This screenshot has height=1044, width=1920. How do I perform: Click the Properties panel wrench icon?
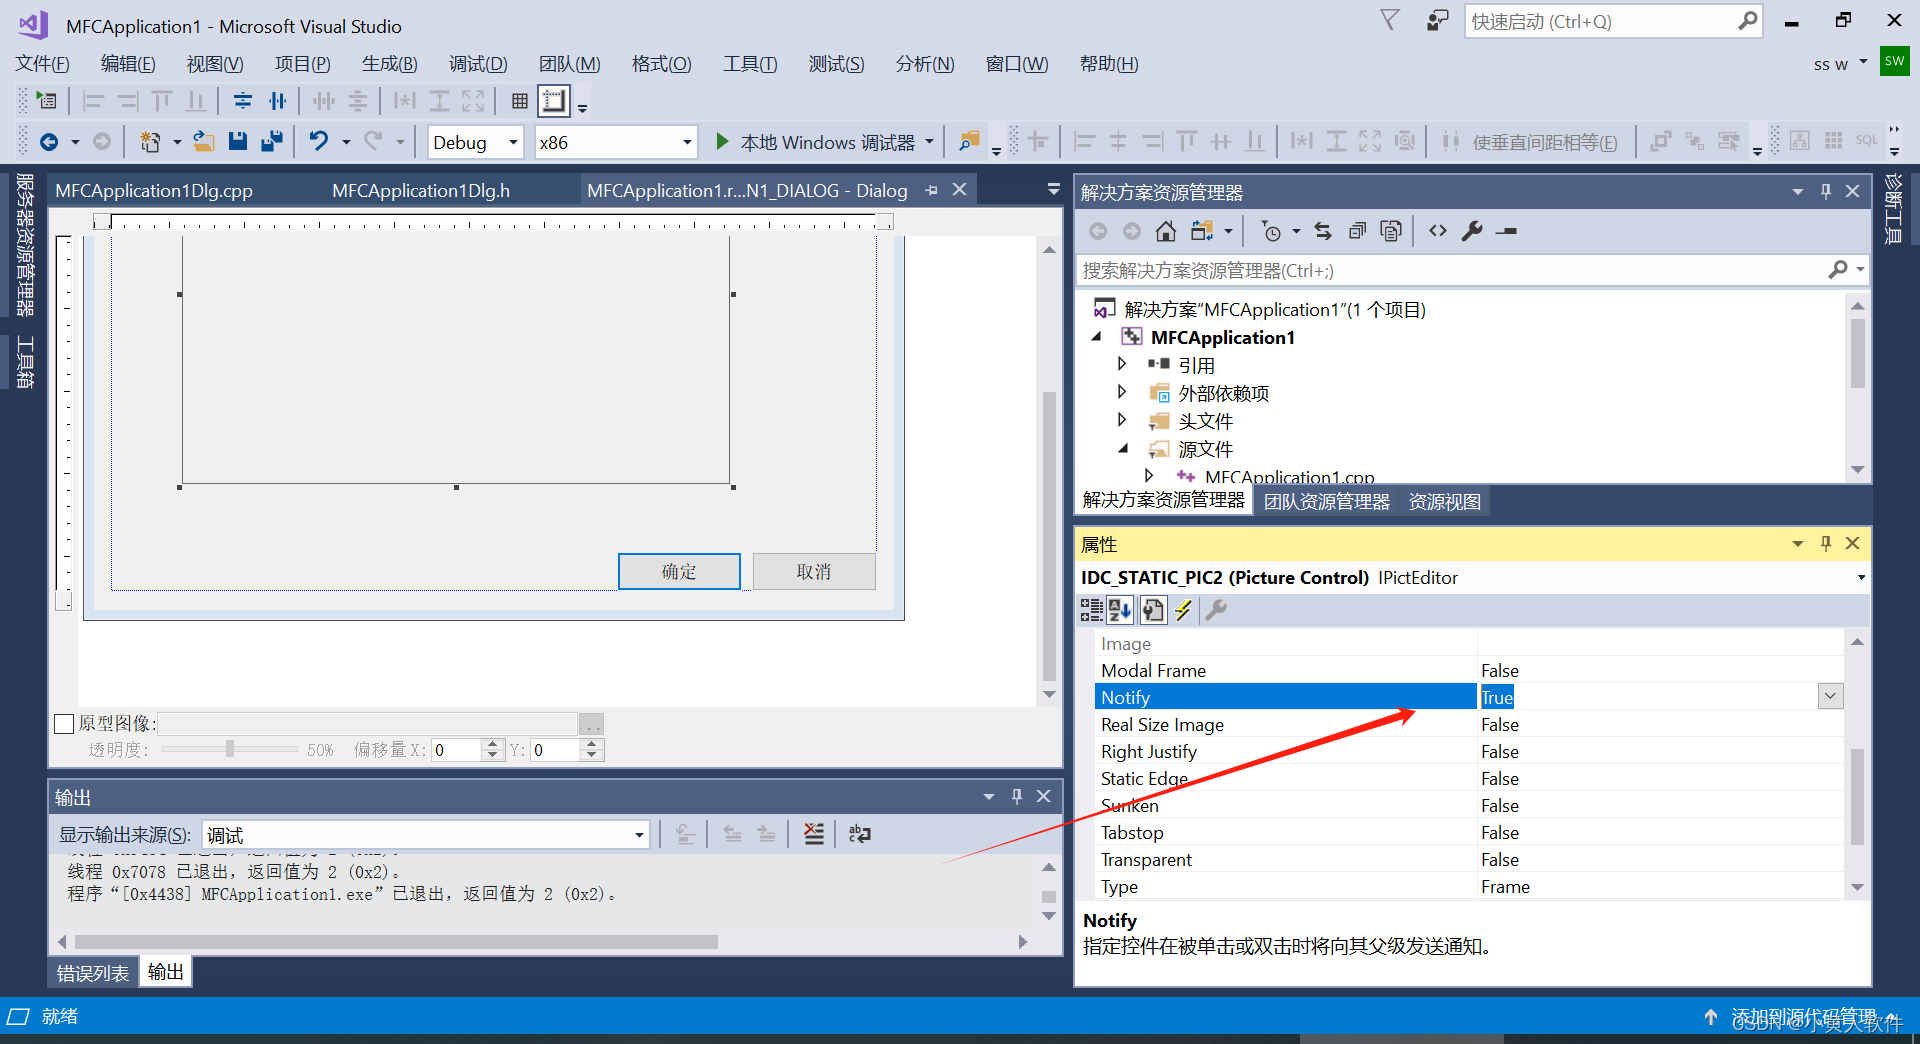pyautogui.click(x=1216, y=609)
